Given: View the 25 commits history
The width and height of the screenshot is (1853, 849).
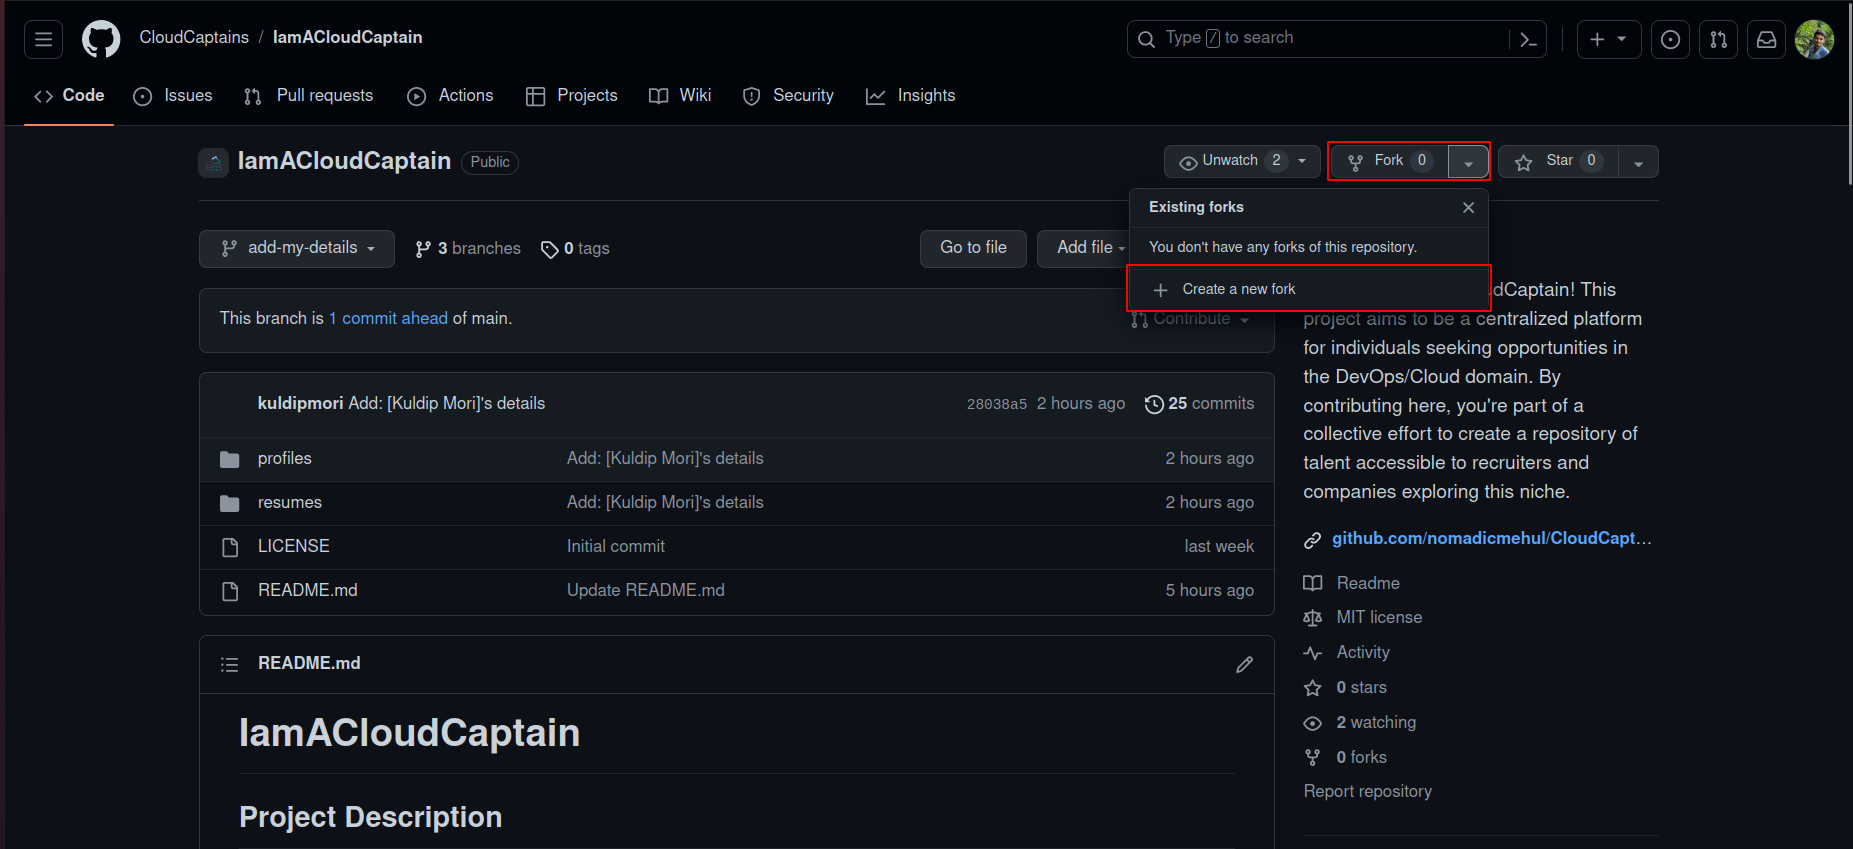Looking at the screenshot, I should 1199,403.
